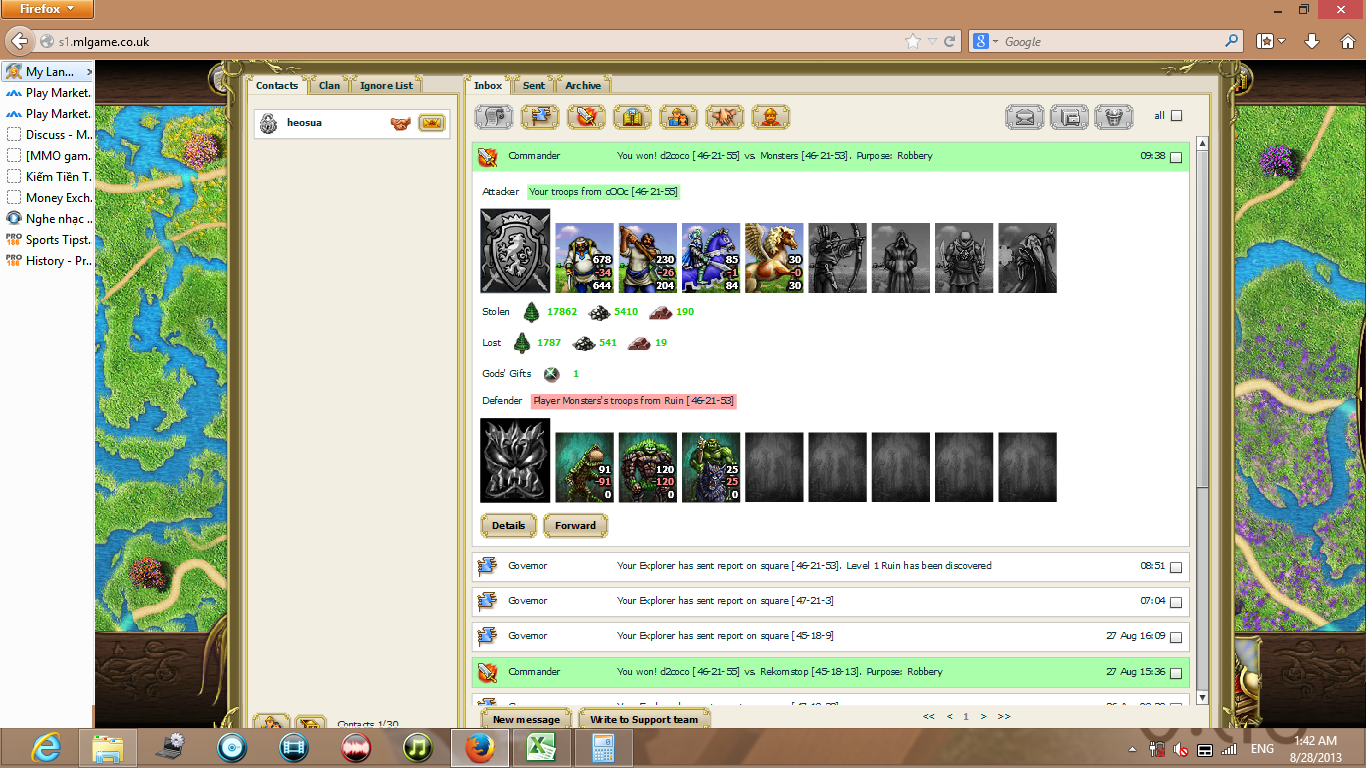Open the address bar history dropdown arrow

(932, 41)
